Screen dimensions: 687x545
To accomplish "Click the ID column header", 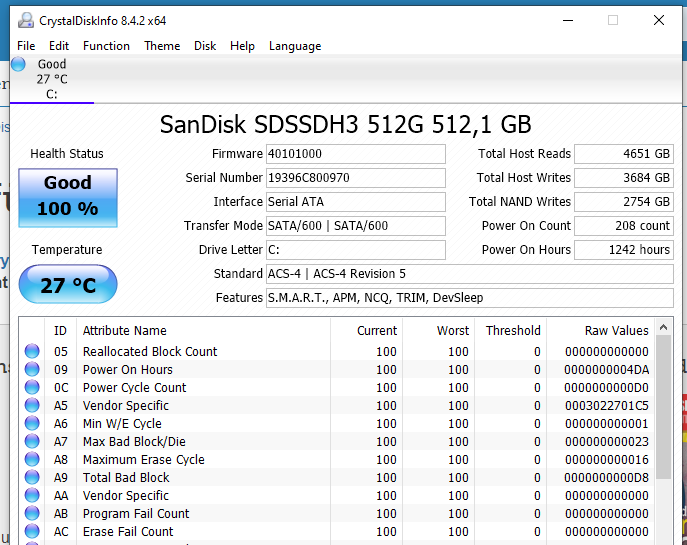I will (60, 330).
